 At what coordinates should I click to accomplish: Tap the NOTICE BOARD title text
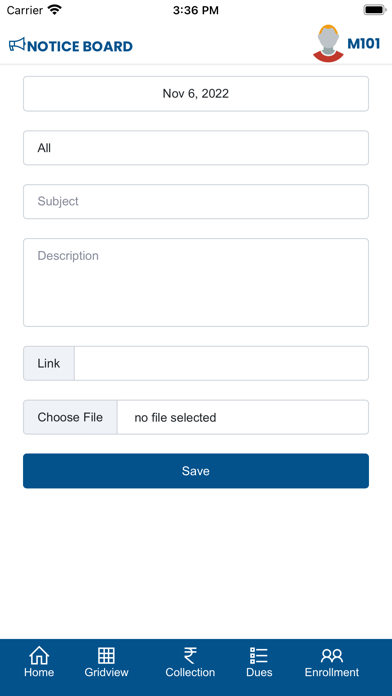80,46
